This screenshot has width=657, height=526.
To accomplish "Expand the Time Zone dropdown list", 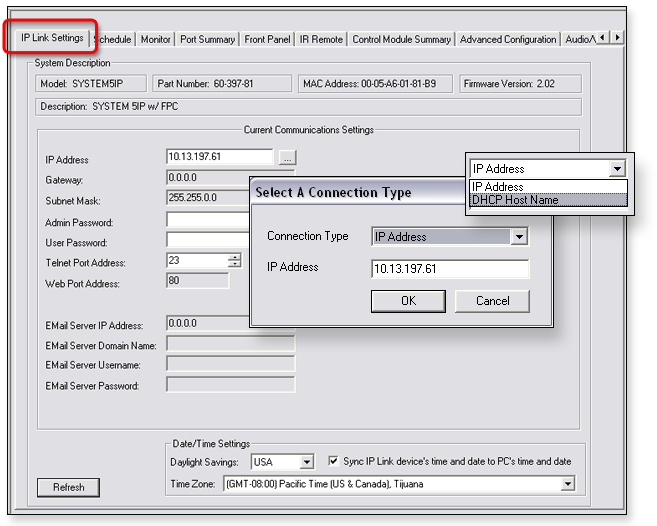I will coord(568,484).
